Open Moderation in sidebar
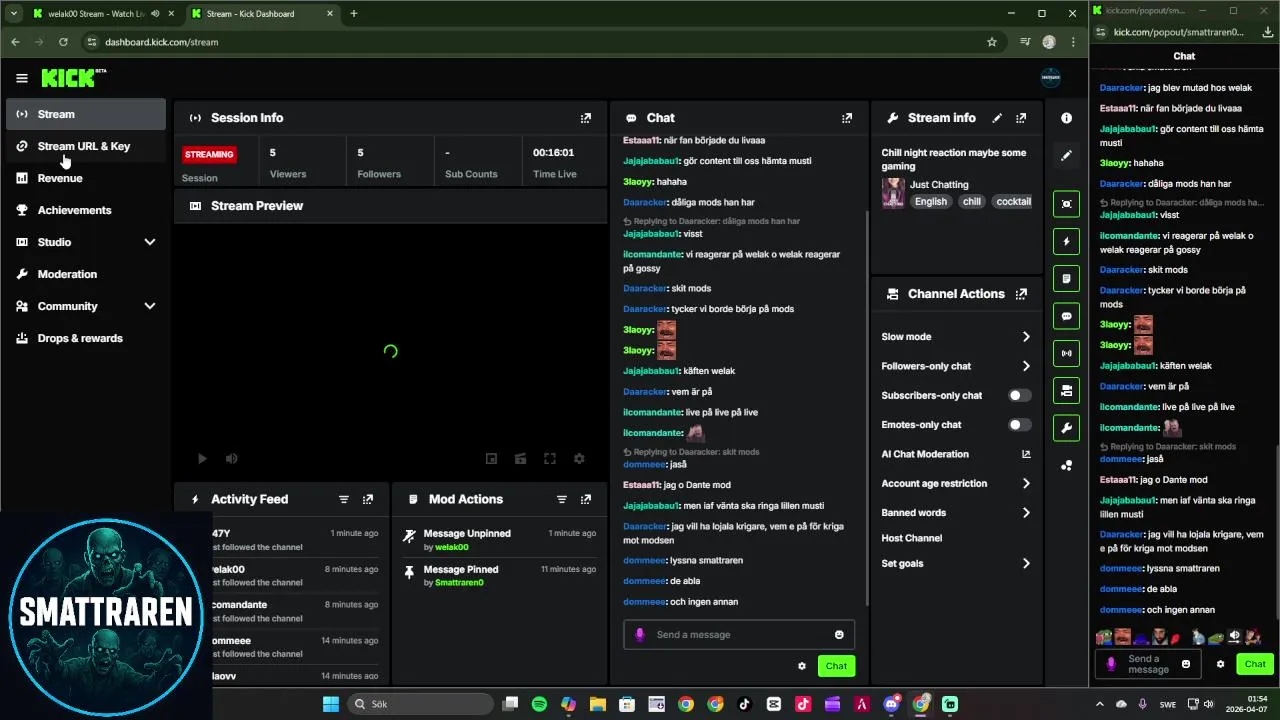Image resolution: width=1280 pixels, height=720 pixels. (86, 274)
